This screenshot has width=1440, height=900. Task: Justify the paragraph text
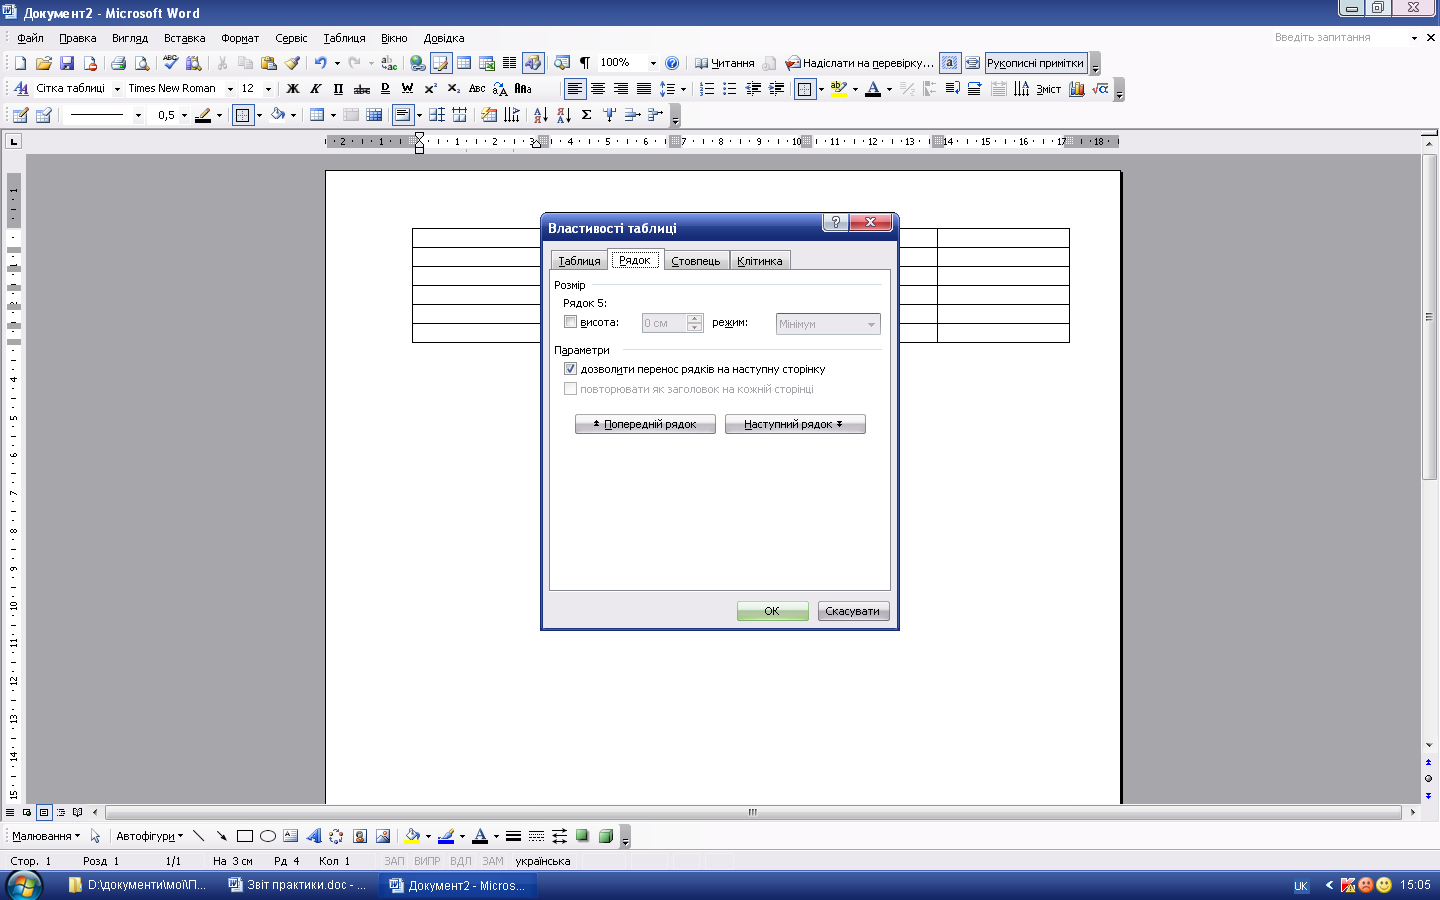644,89
